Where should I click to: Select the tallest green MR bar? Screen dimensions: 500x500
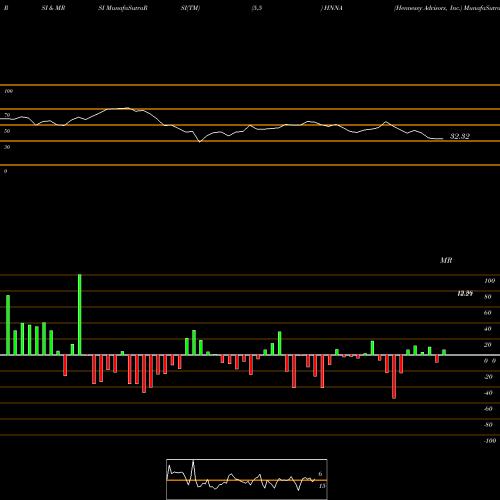[79, 315]
